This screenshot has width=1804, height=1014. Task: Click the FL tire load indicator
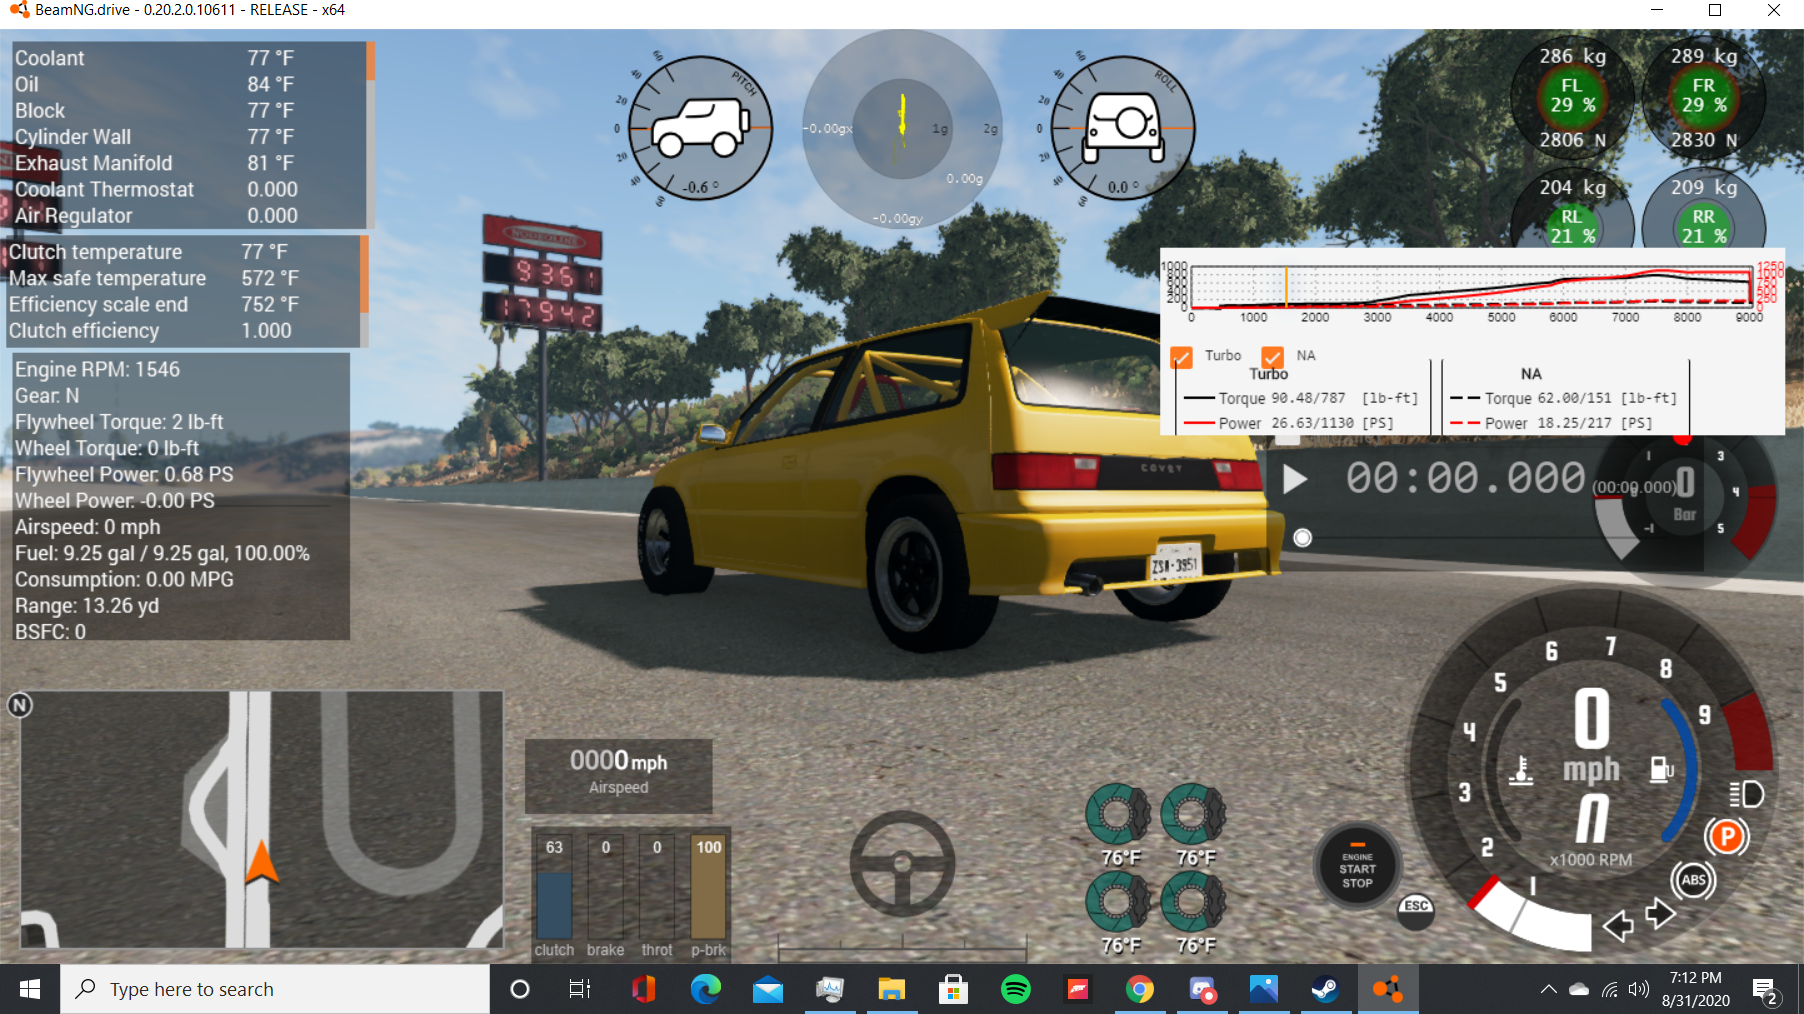[x=1572, y=97]
